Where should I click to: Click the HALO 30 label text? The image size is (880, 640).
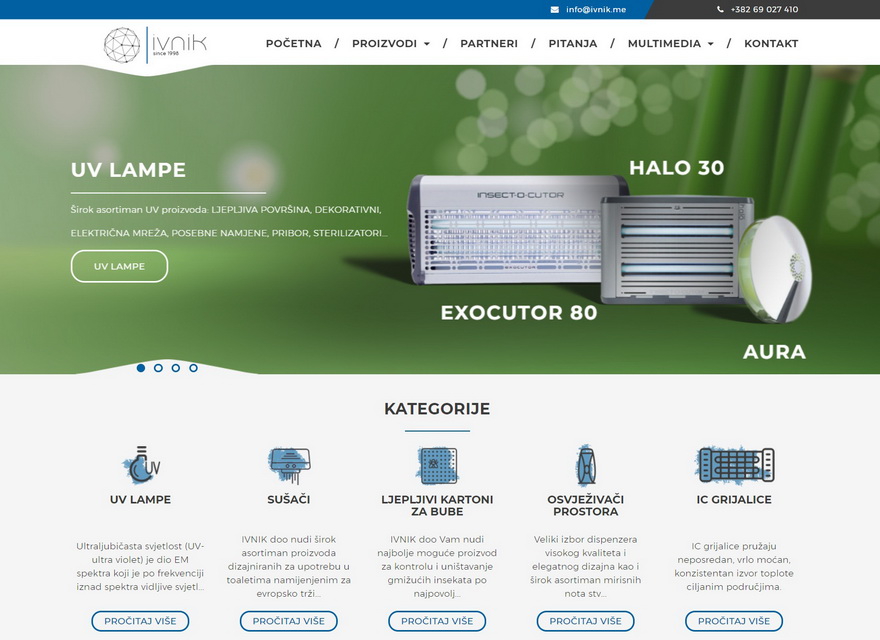coord(677,168)
